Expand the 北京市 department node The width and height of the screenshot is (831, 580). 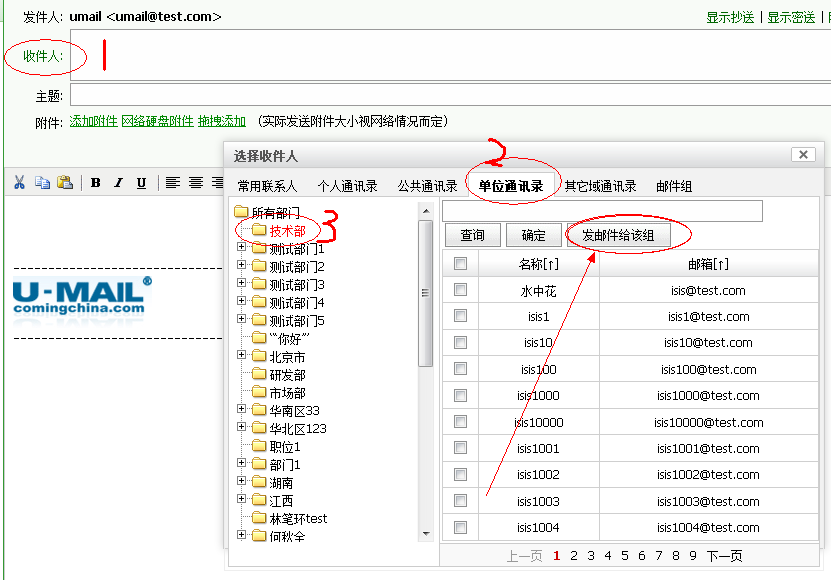242,356
